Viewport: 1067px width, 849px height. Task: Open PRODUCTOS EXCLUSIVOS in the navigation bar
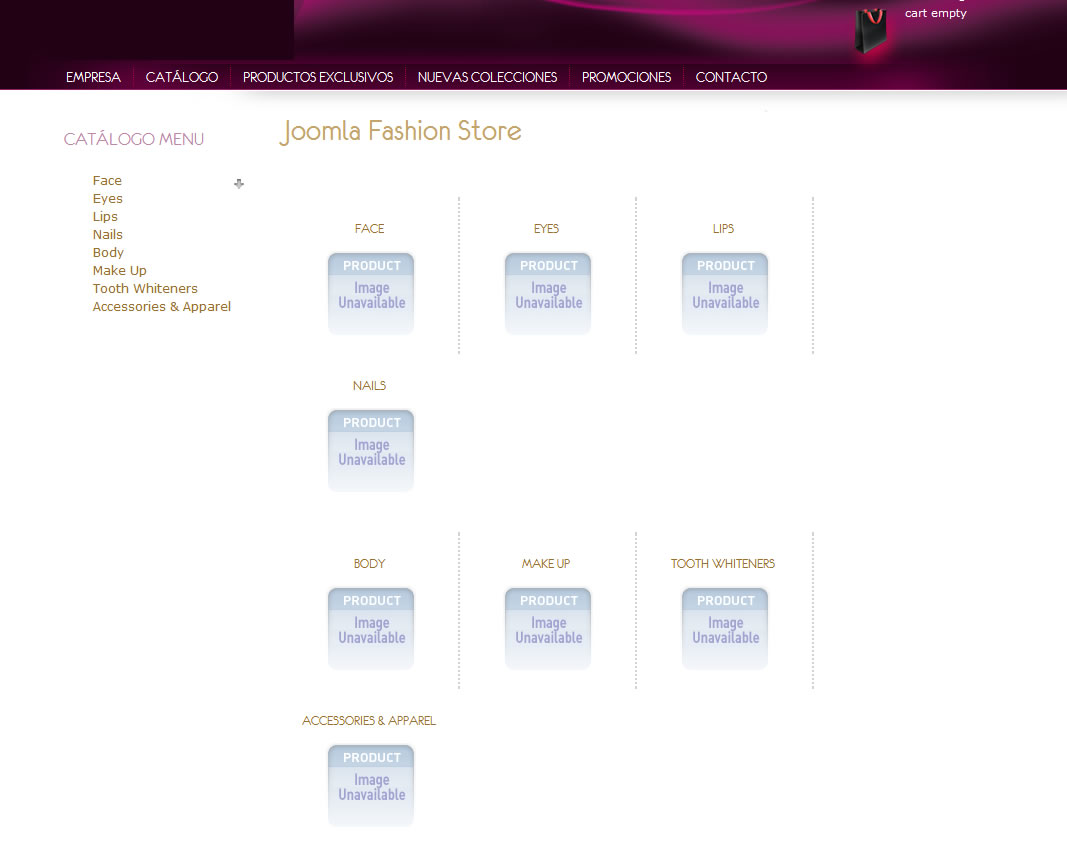point(318,77)
